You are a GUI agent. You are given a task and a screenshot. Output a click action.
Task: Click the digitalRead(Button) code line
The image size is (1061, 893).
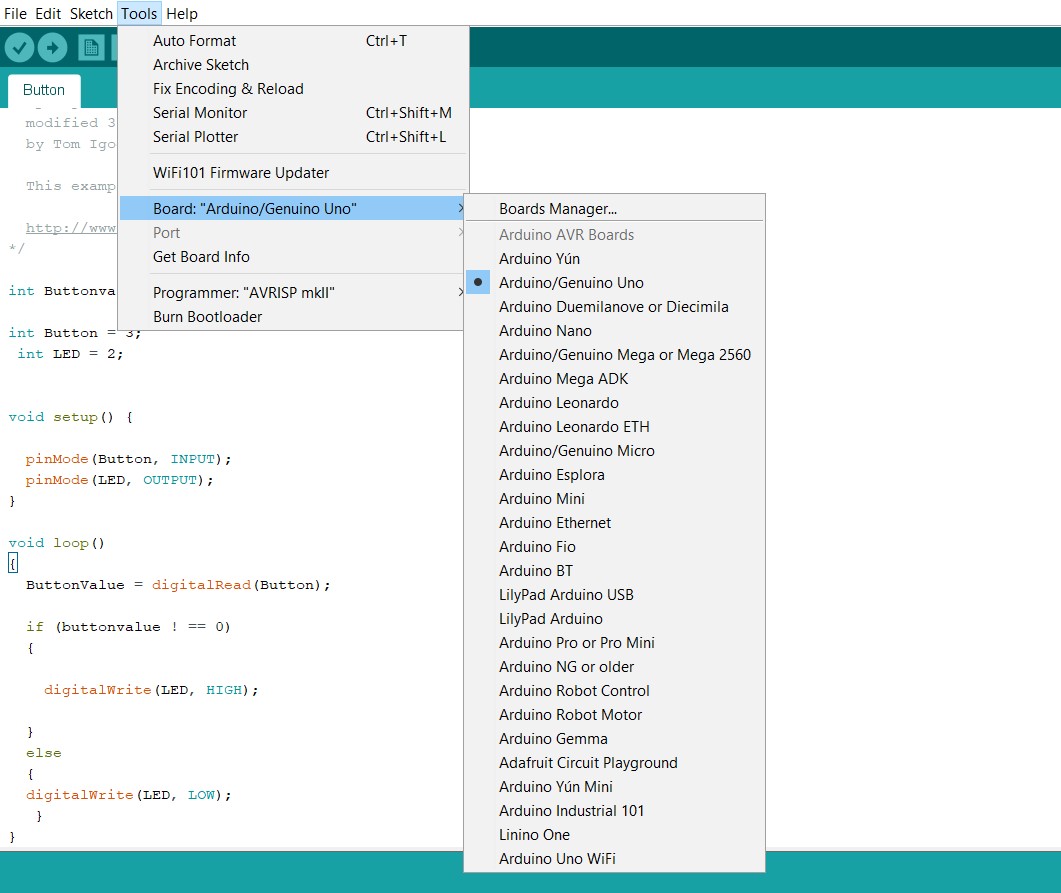click(x=178, y=585)
